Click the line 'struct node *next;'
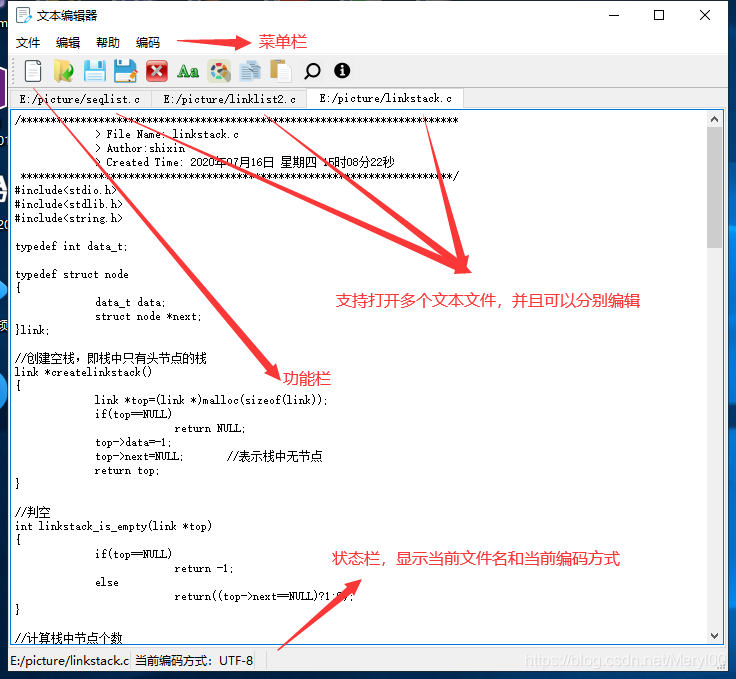 point(148,317)
